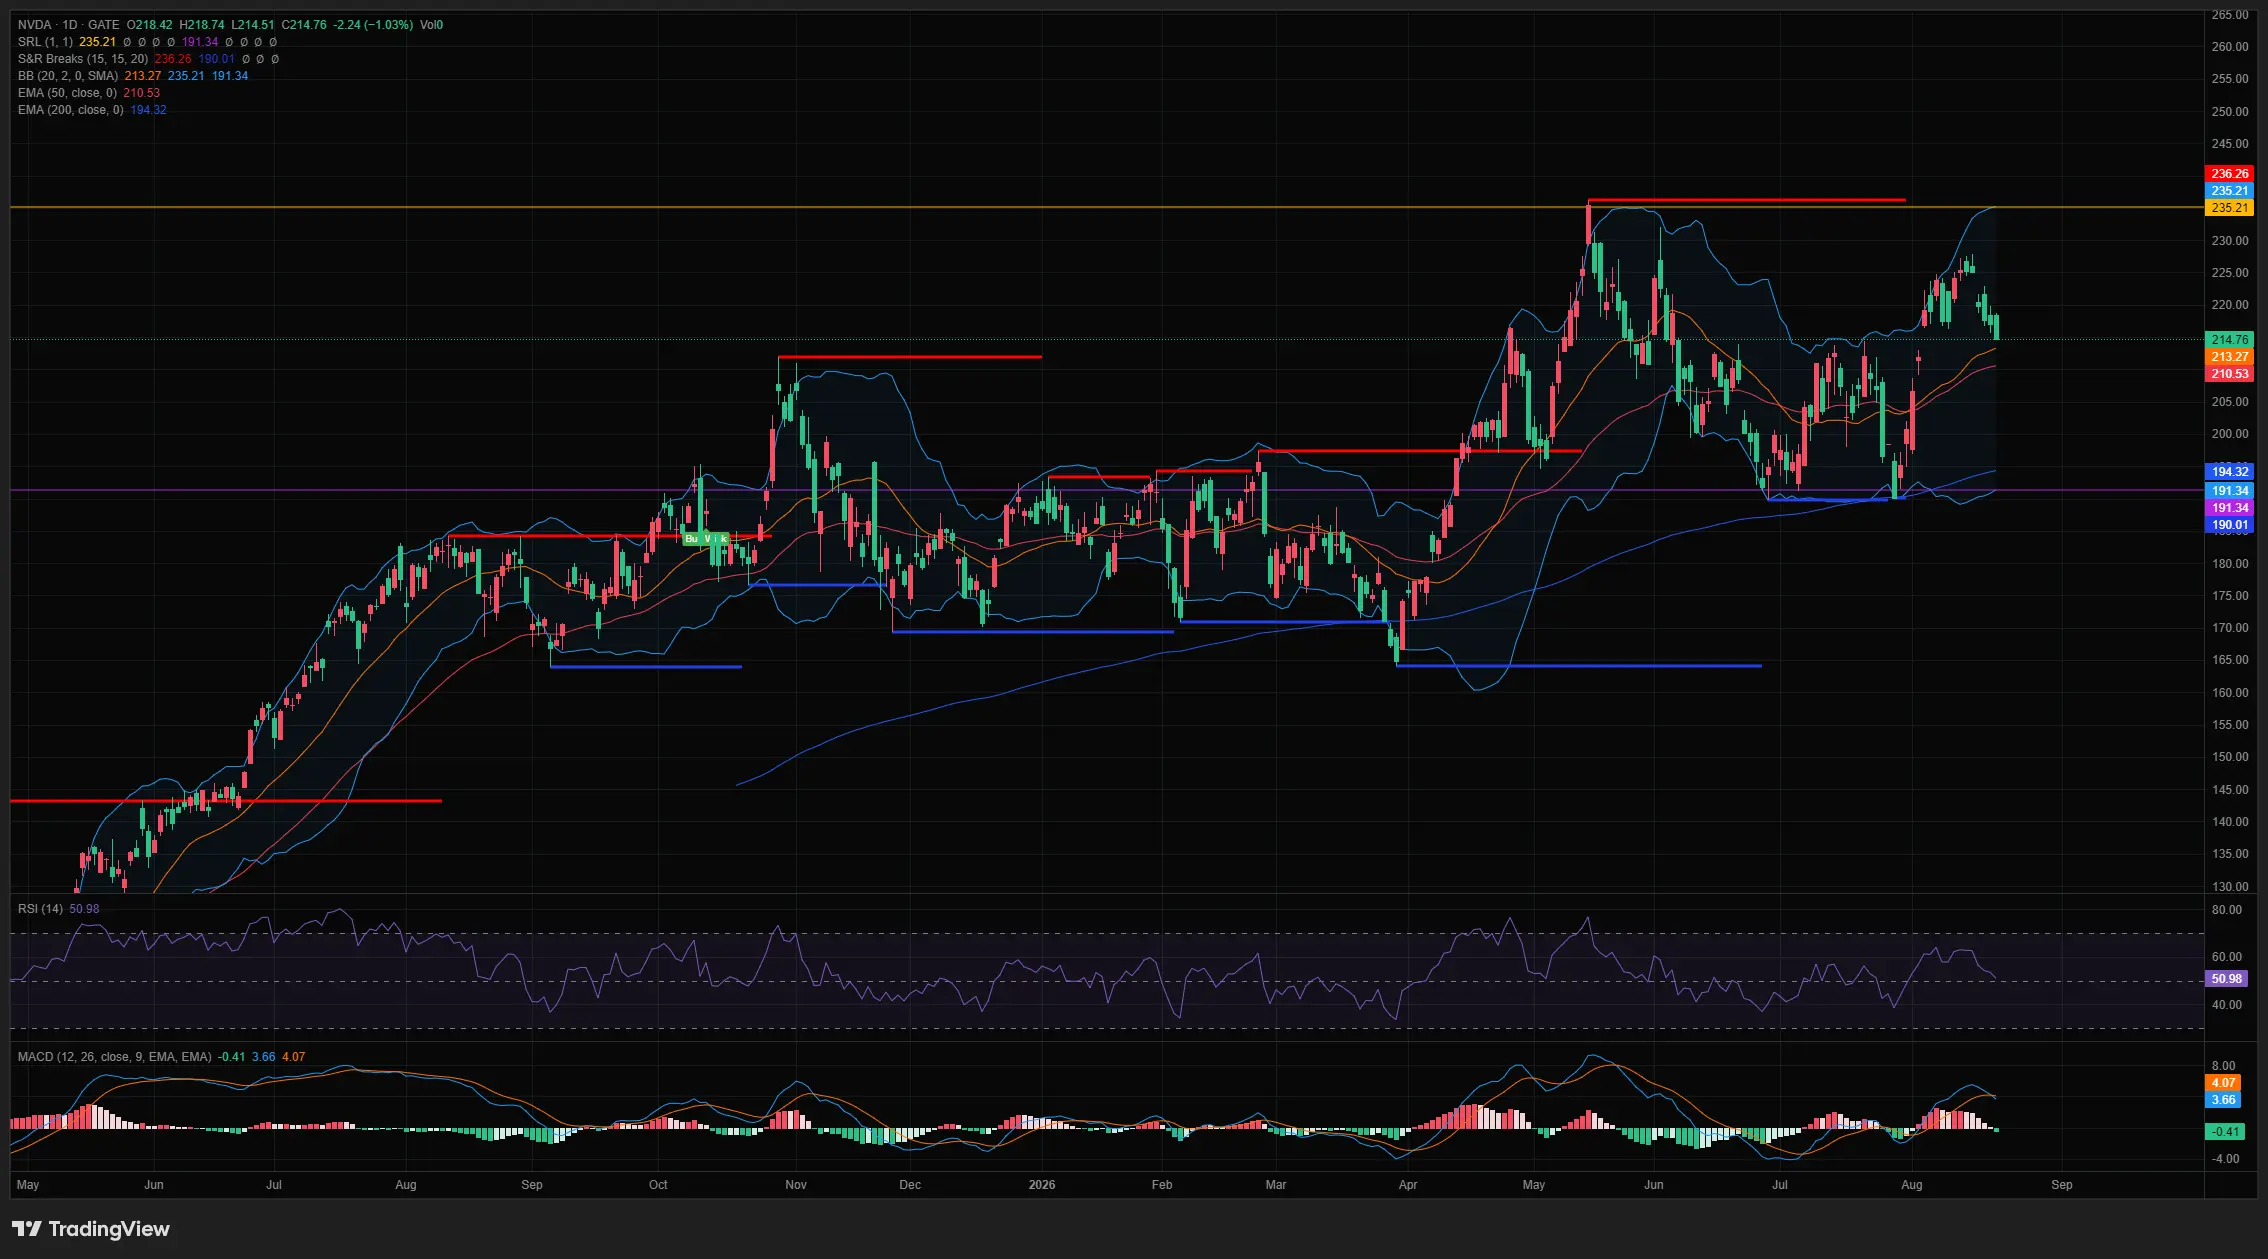The image size is (2268, 1259).
Task: Click the high value H218.74
Action: click(x=202, y=25)
